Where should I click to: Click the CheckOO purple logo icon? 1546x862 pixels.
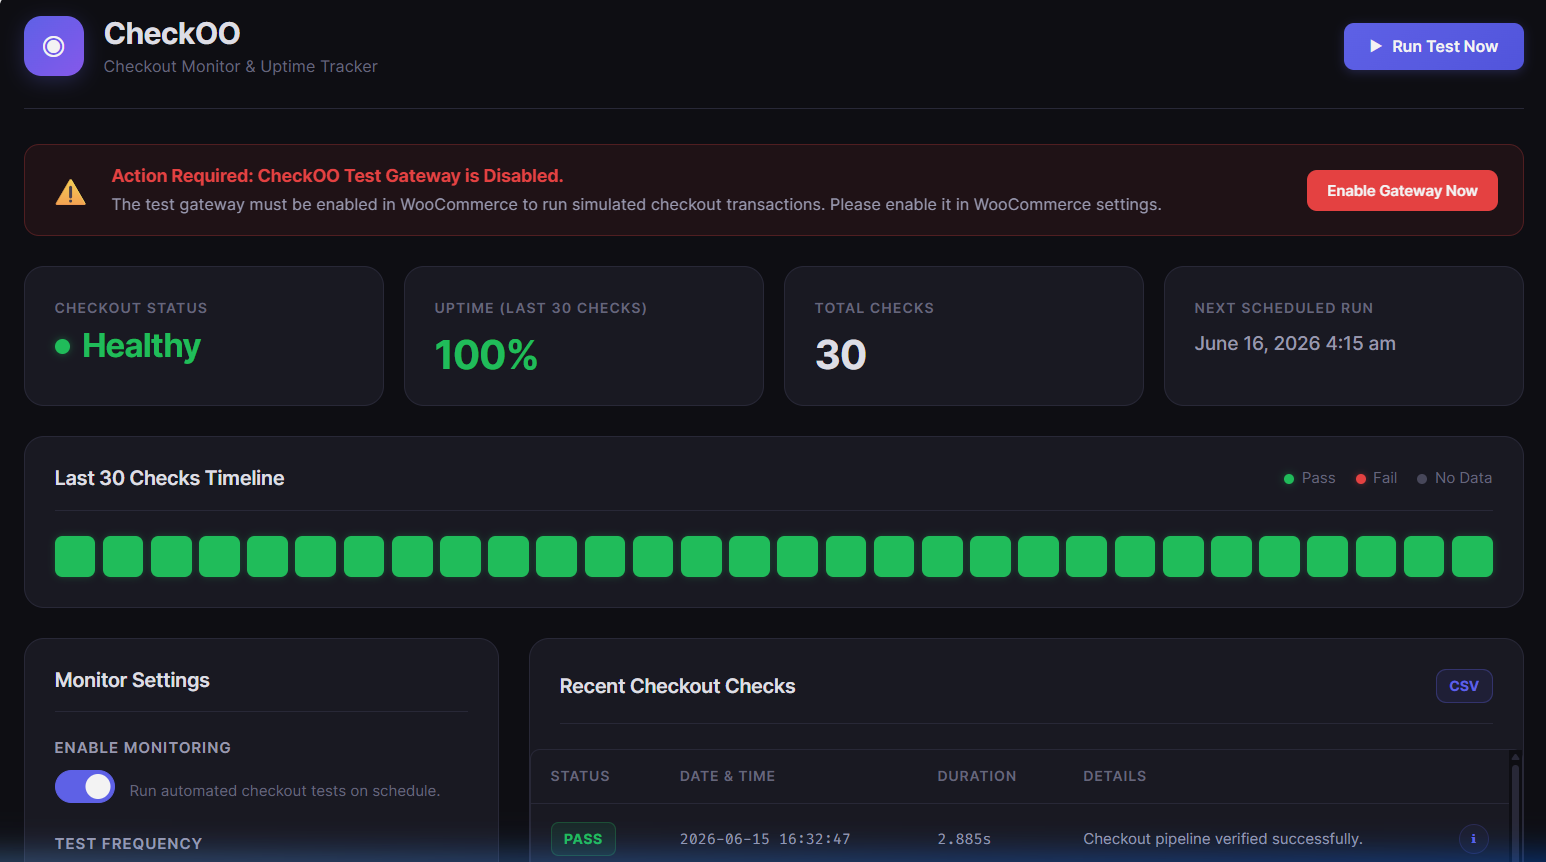54,46
